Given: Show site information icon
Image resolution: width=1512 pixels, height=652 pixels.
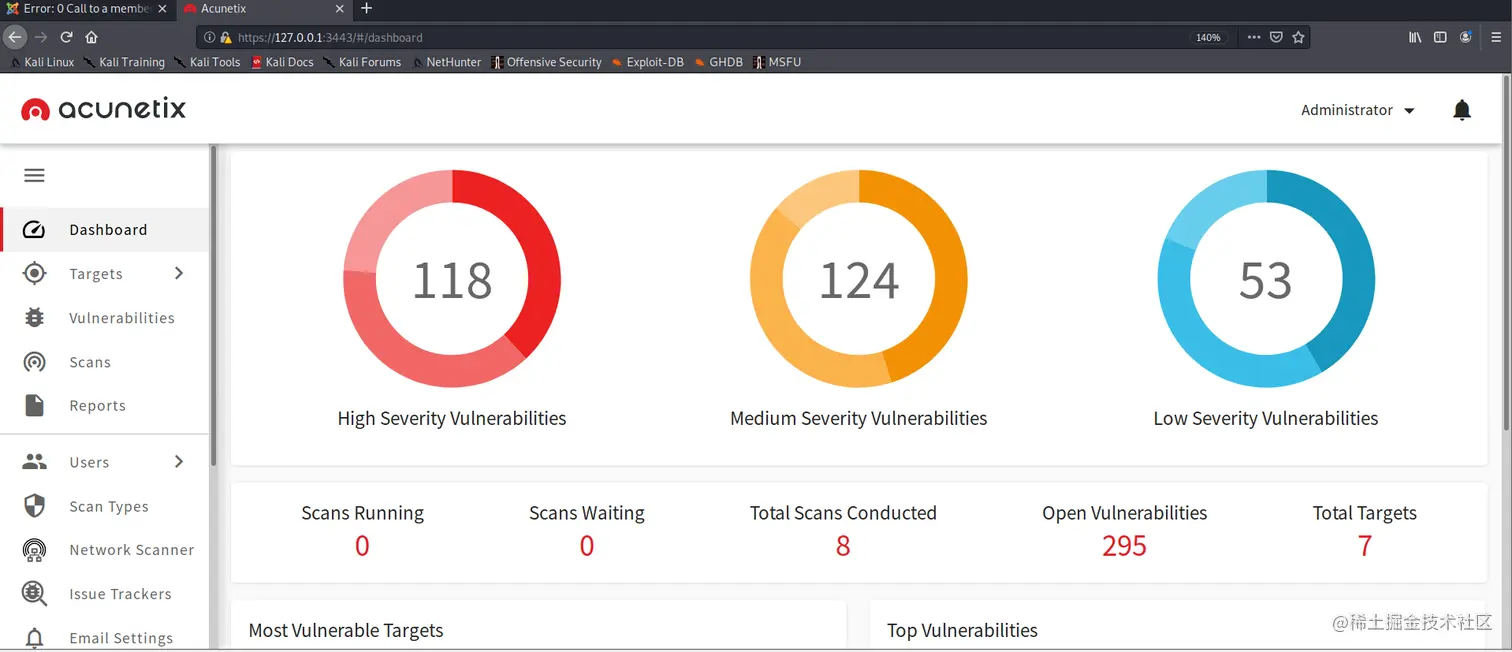Looking at the screenshot, I should 209,37.
